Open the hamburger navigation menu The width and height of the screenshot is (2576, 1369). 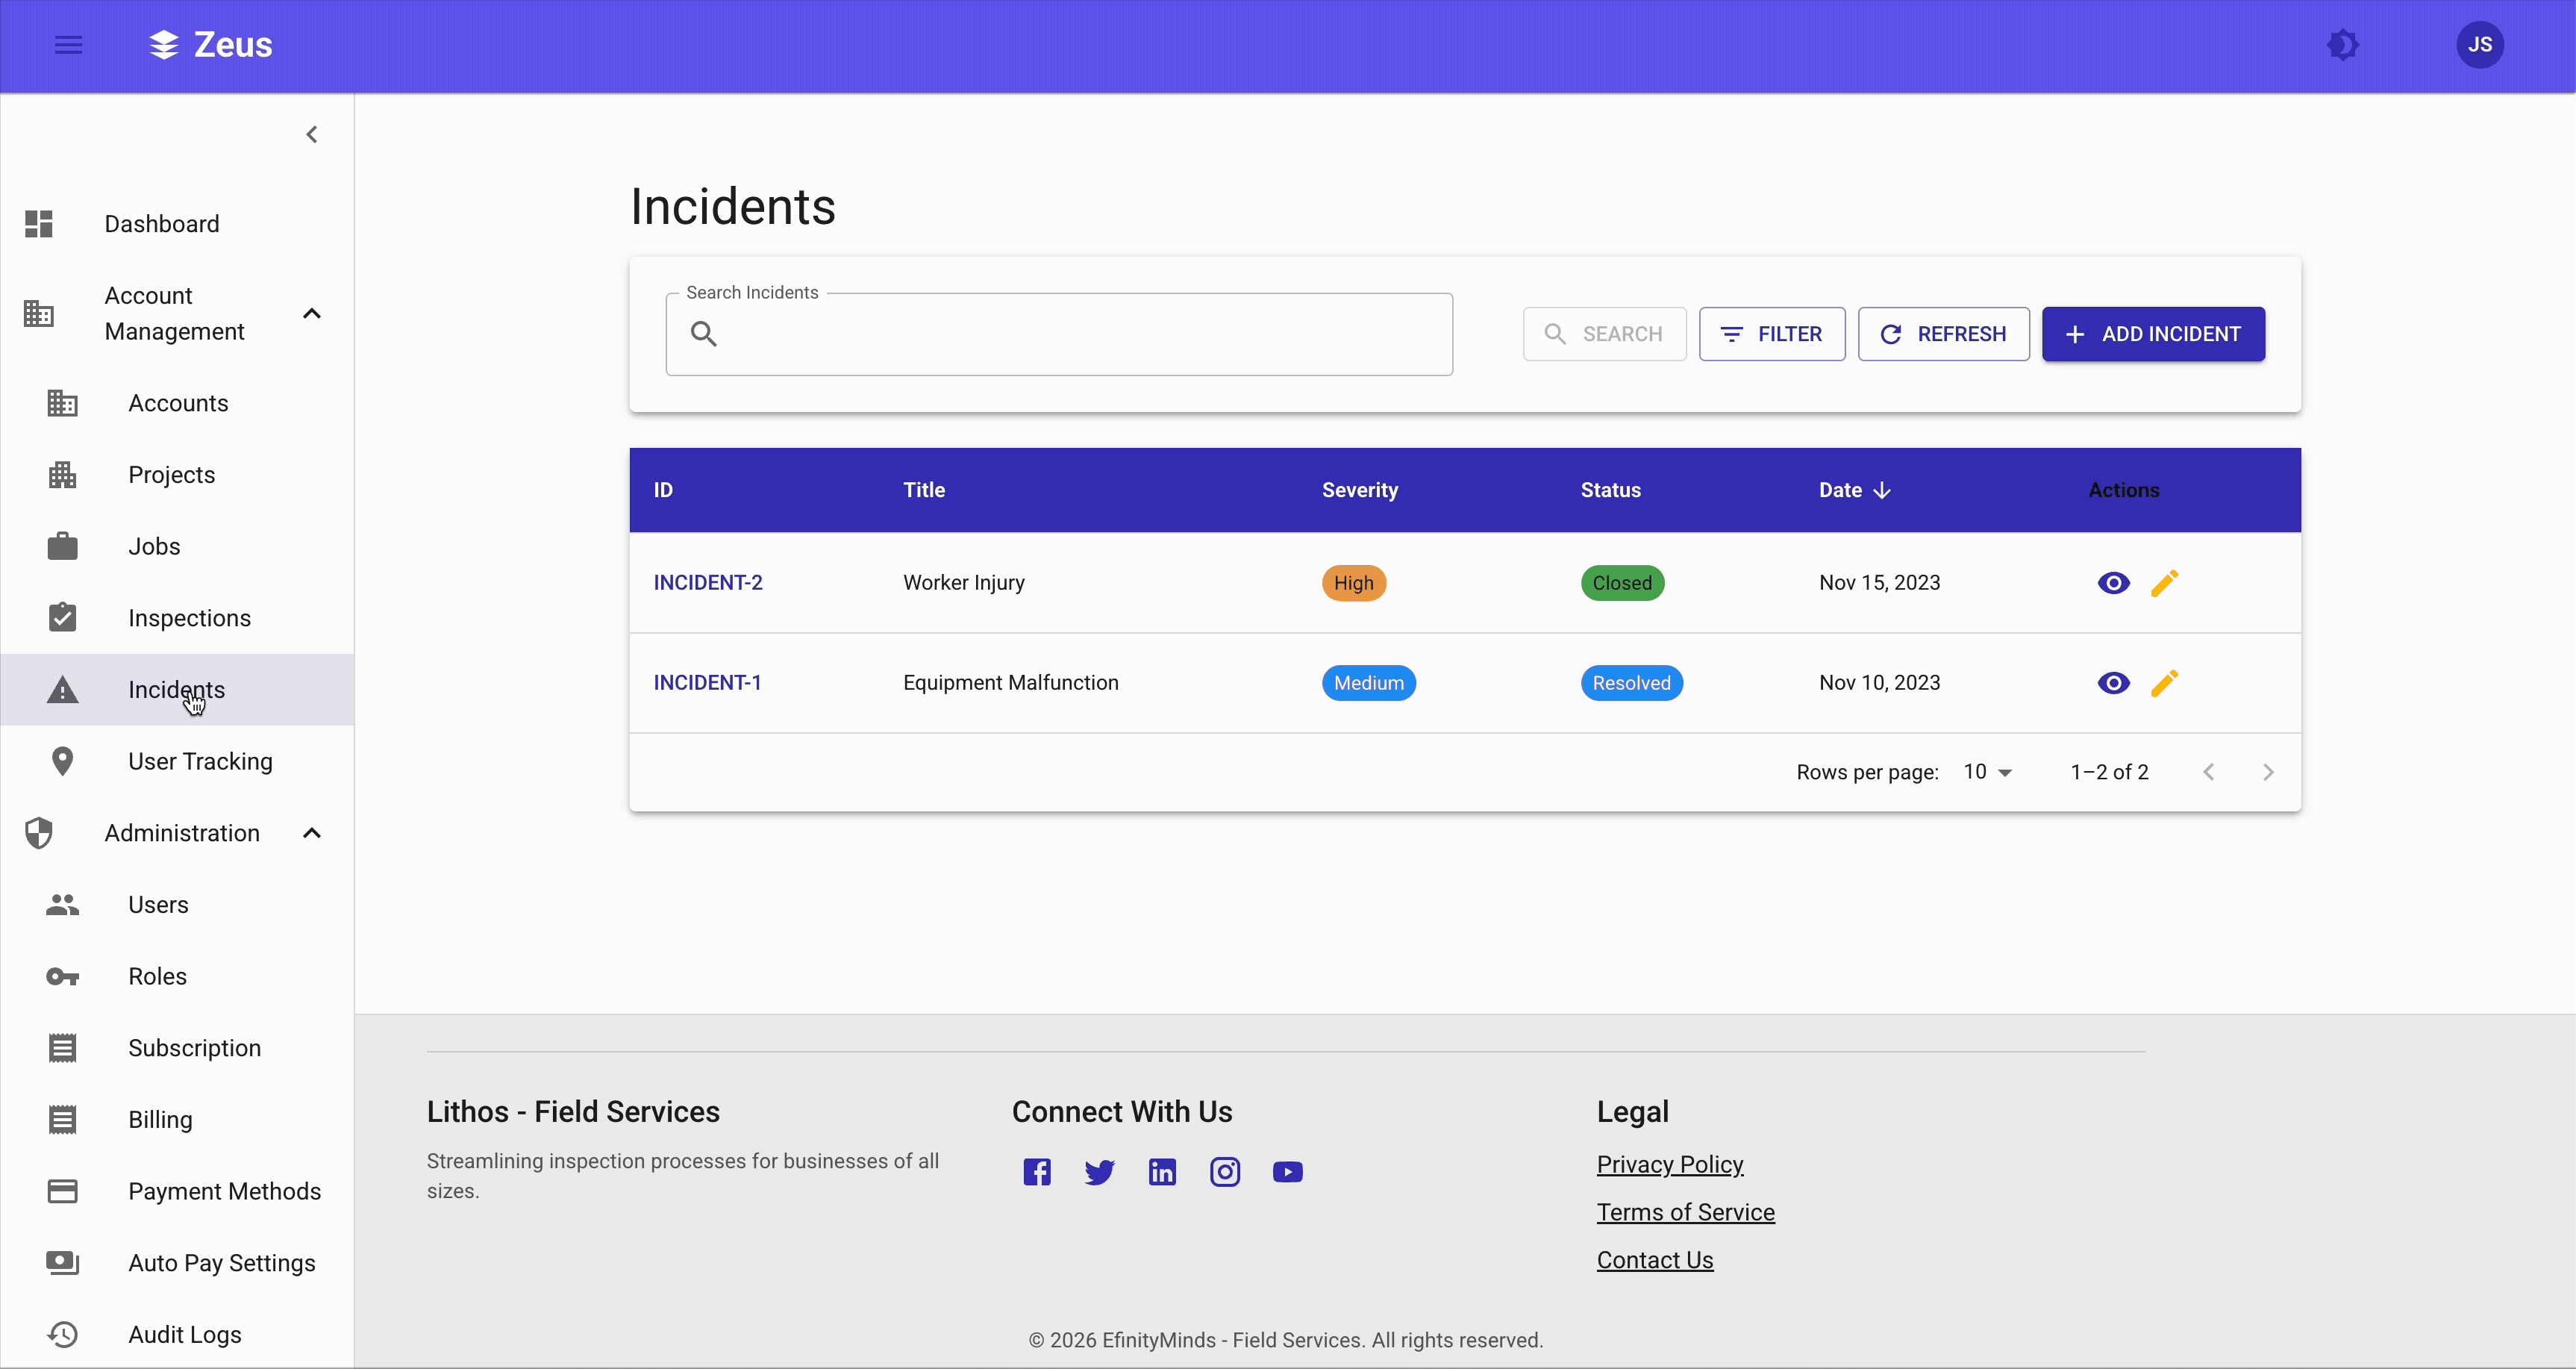[x=68, y=44]
